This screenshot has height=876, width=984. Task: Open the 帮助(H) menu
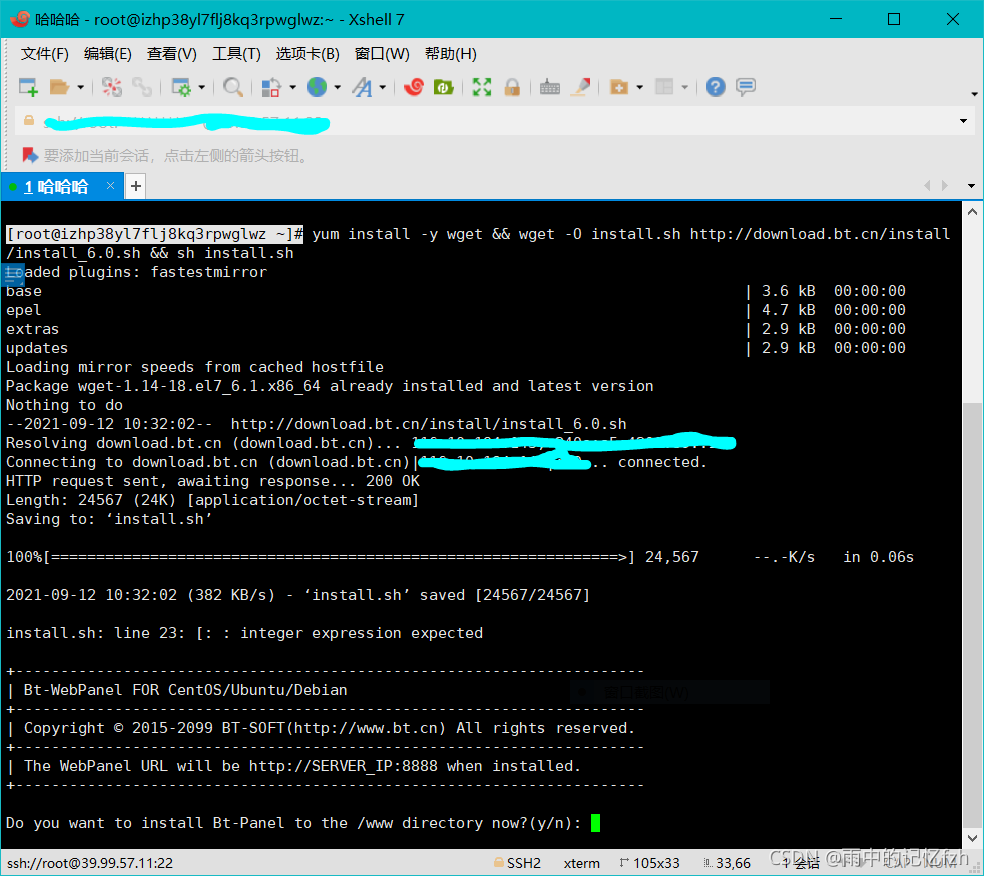click(x=451, y=54)
